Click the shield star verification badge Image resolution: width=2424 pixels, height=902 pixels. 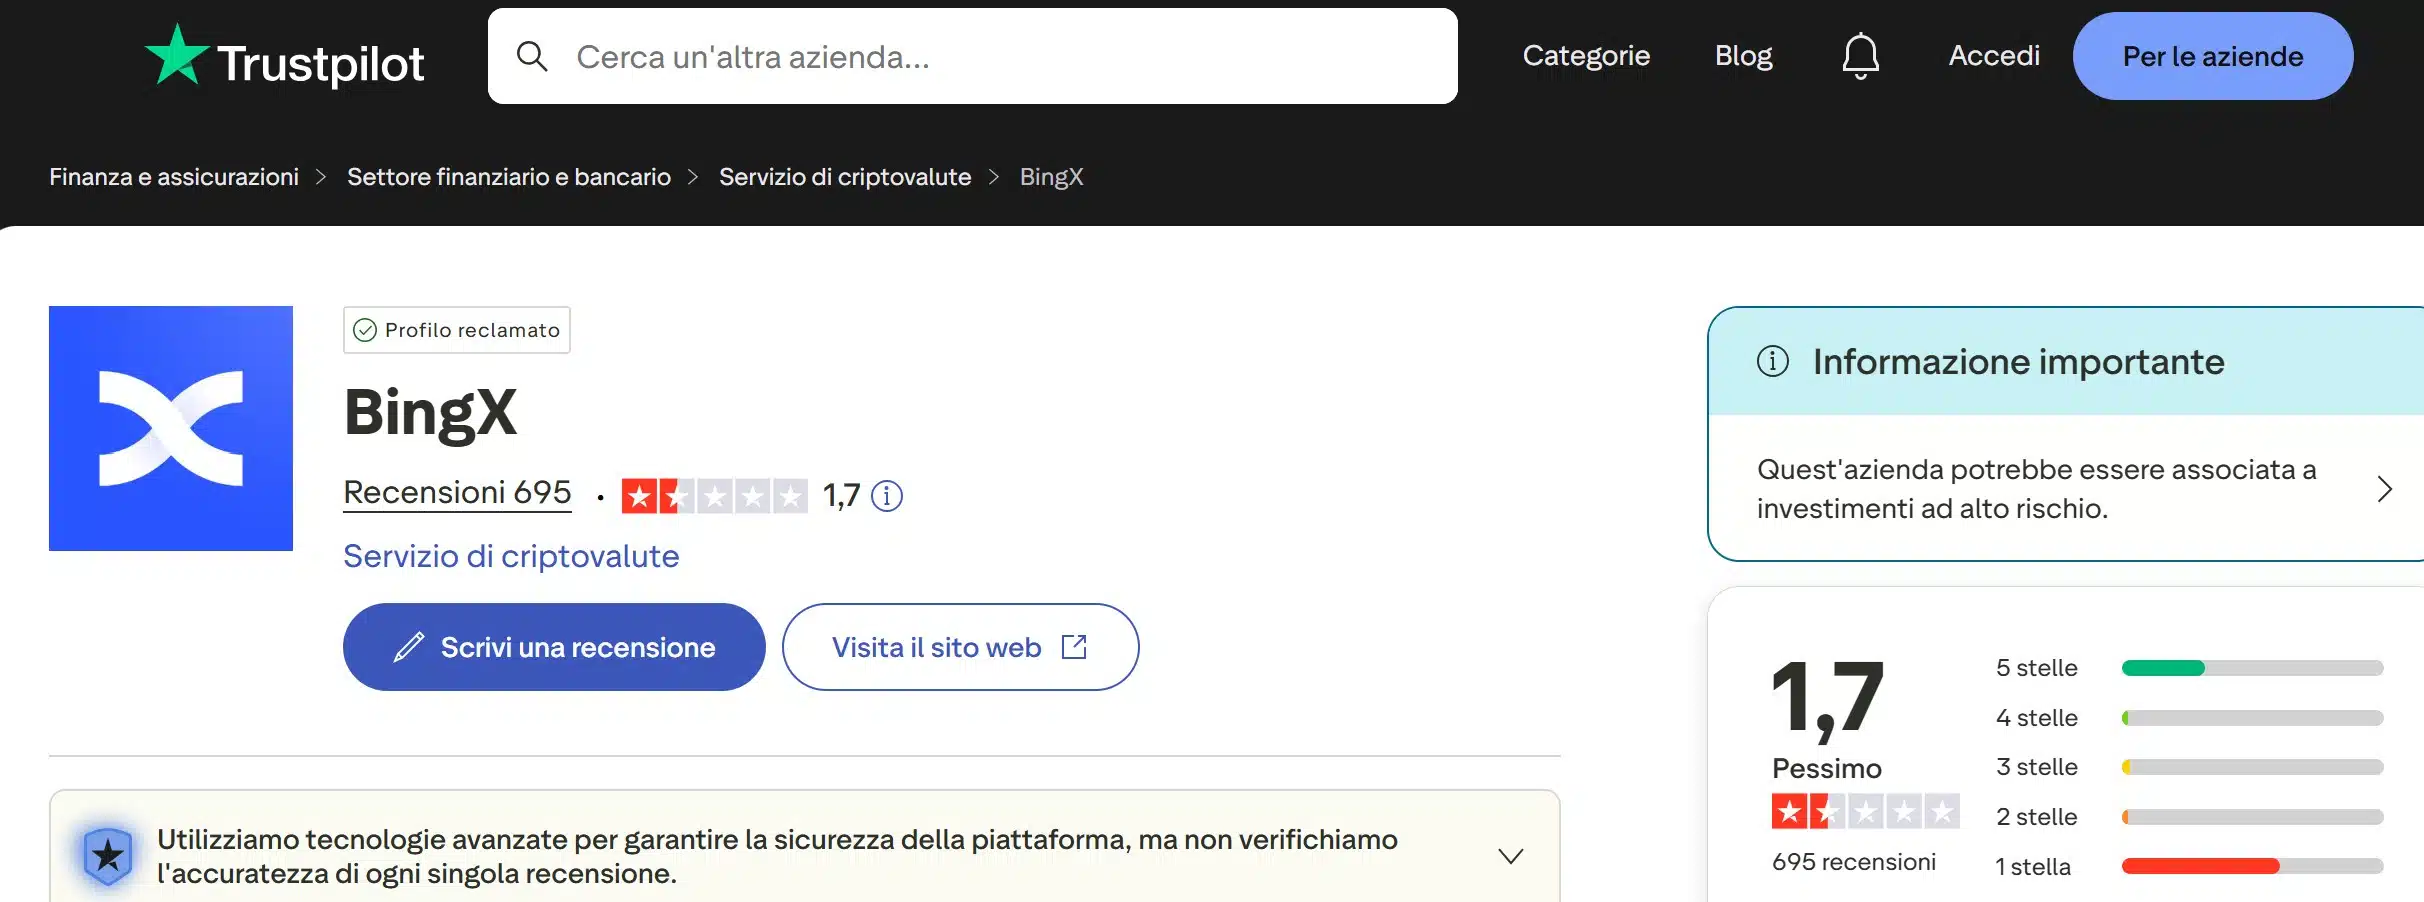point(107,855)
